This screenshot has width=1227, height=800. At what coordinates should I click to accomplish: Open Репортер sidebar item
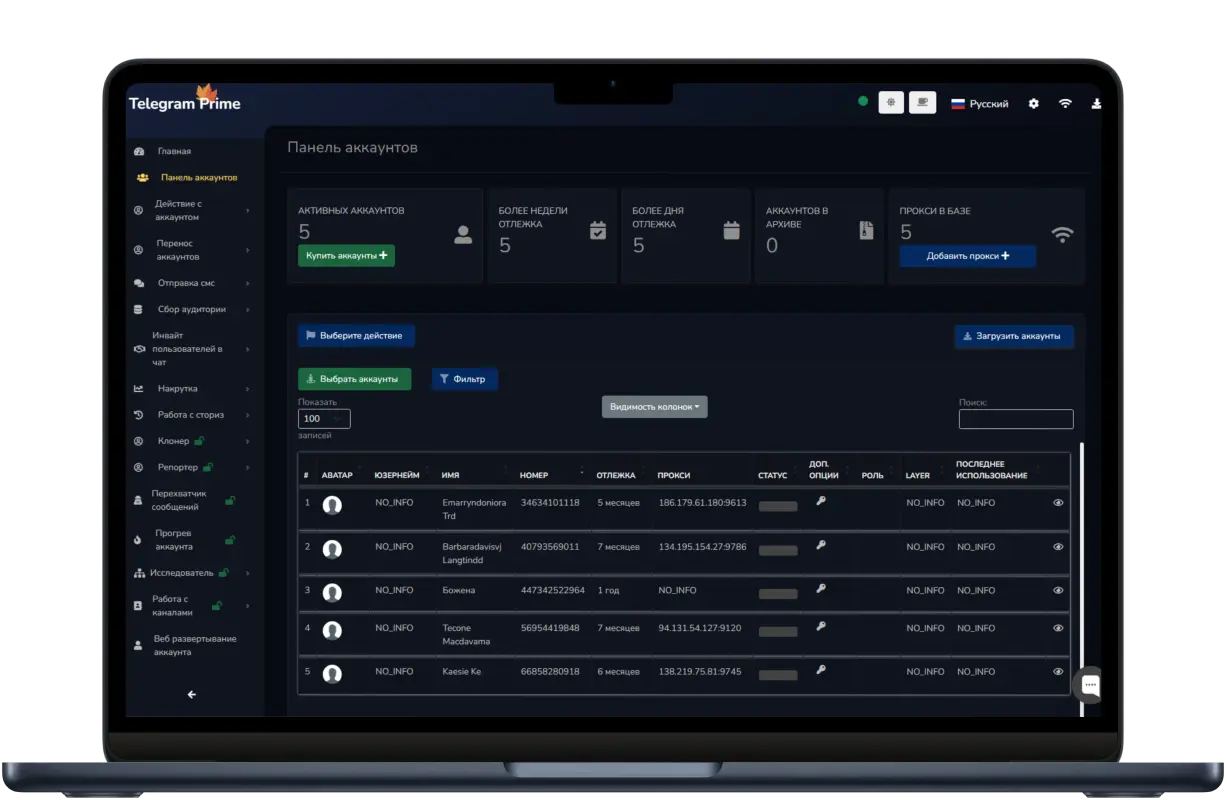click(191, 467)
